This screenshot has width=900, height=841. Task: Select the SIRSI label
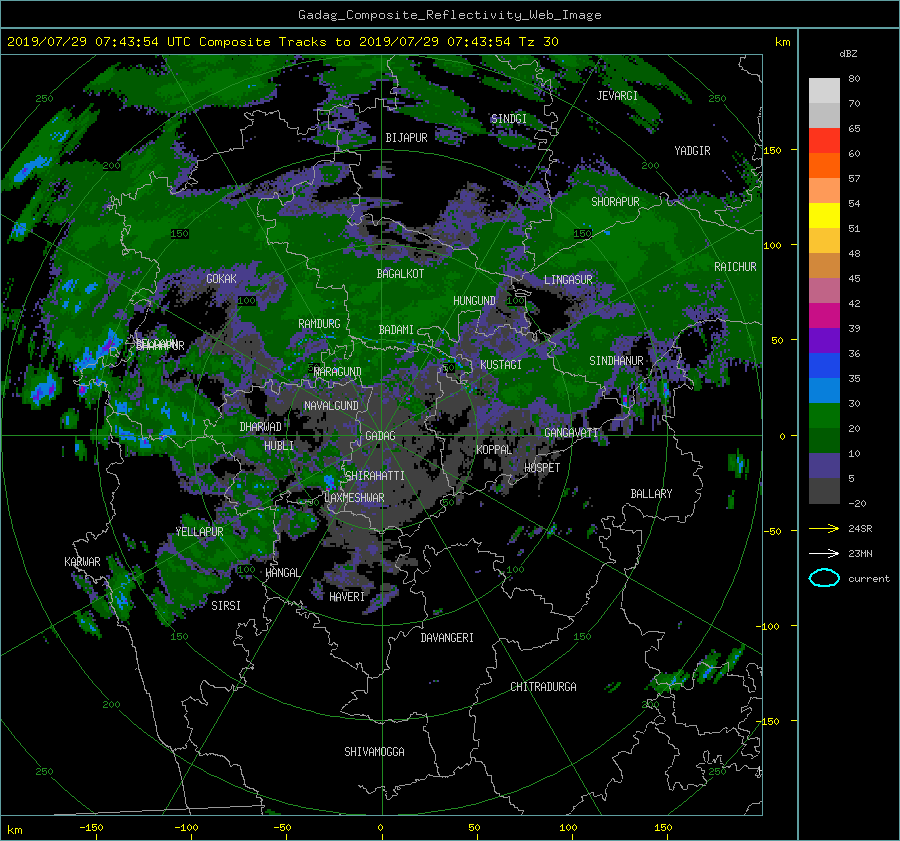226,606
